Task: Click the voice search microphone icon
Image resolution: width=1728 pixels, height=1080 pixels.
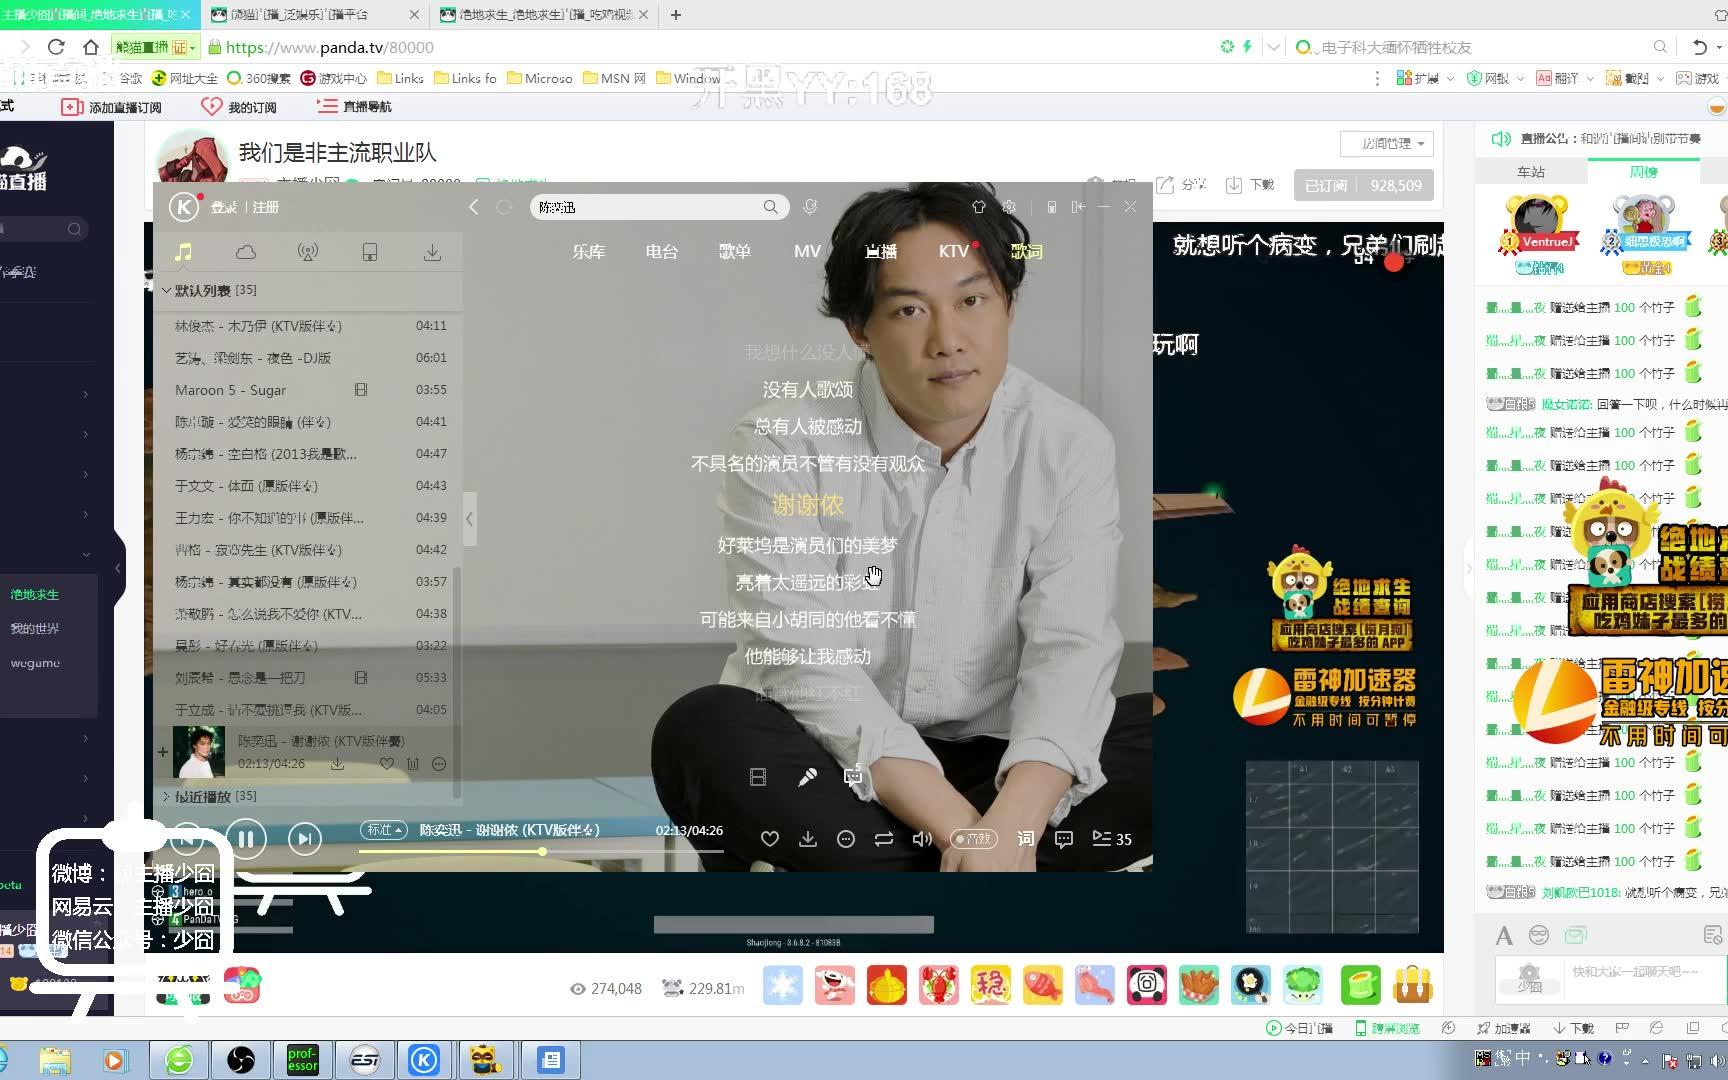Action: (810, 206)
